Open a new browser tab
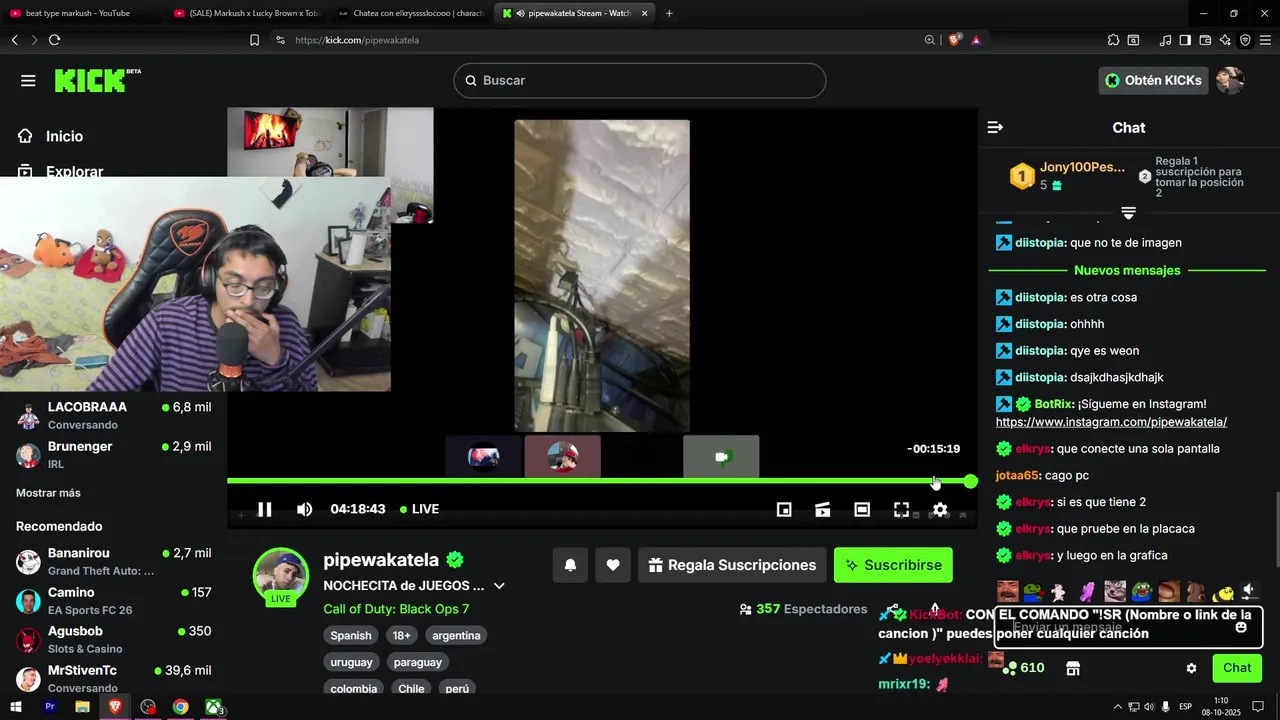 (x=669, y=13)
